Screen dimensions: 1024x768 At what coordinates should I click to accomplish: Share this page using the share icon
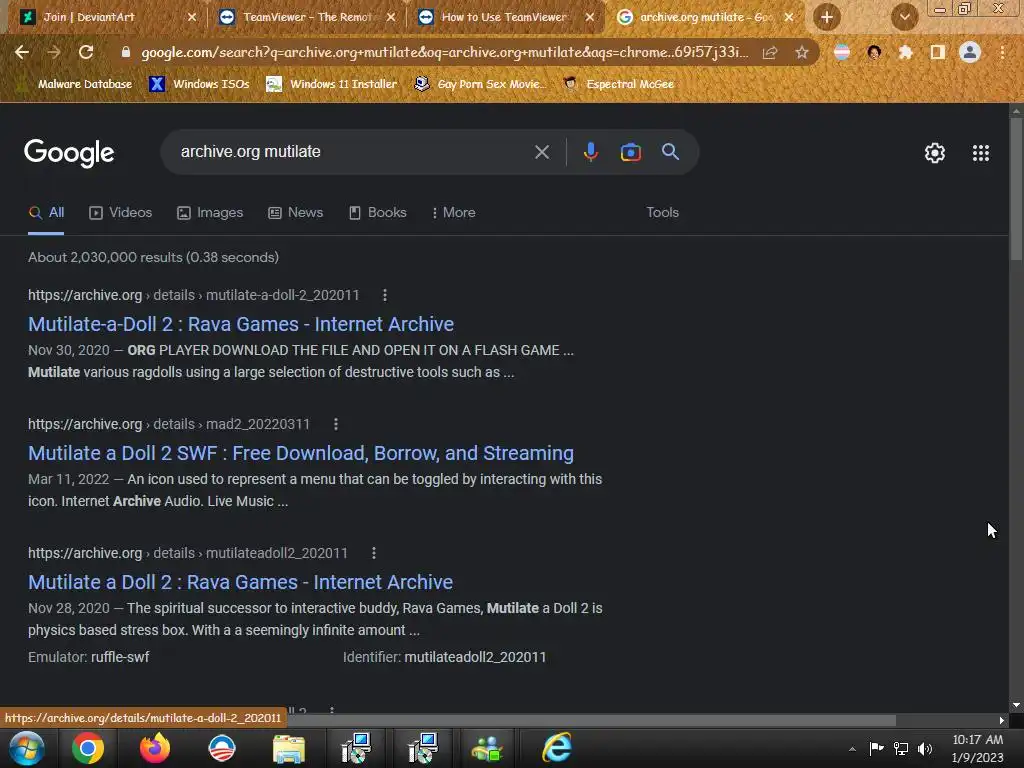(770, 52)
